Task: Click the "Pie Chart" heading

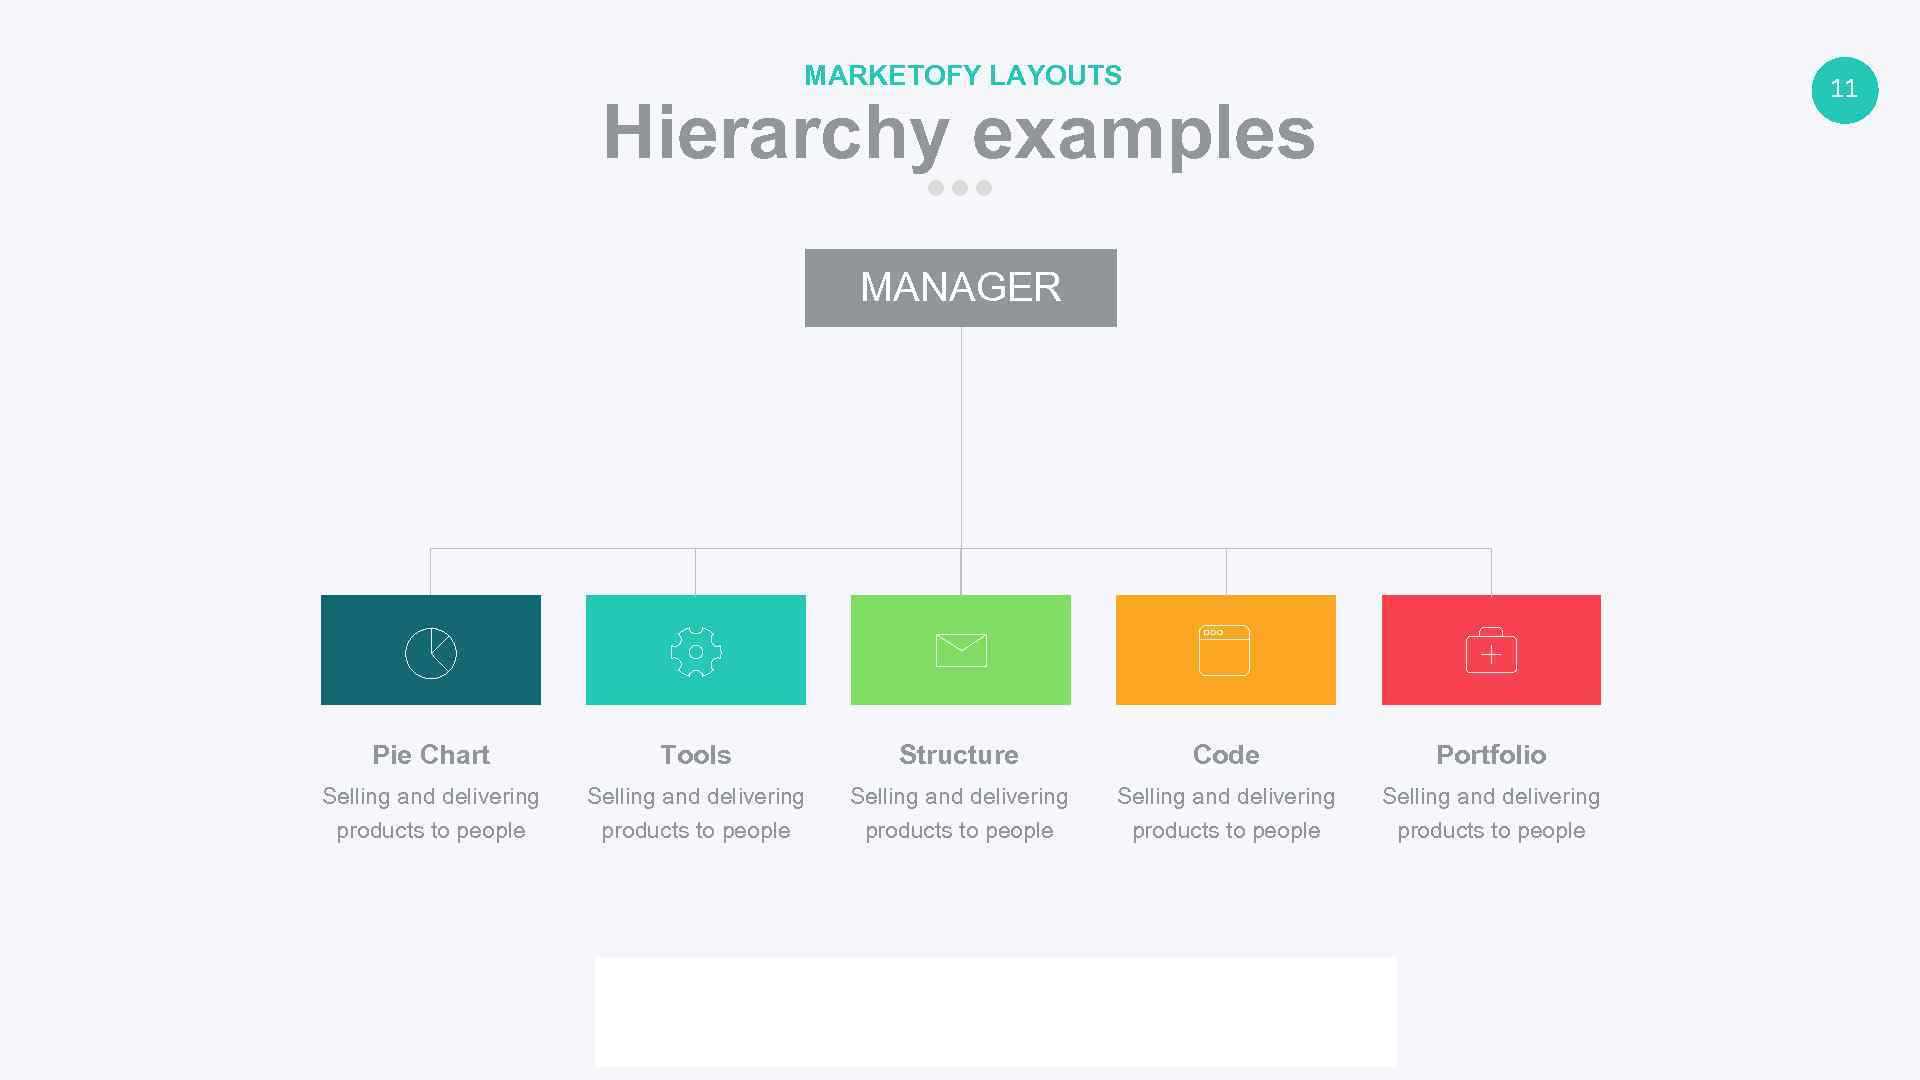Action: coord(431,755)
